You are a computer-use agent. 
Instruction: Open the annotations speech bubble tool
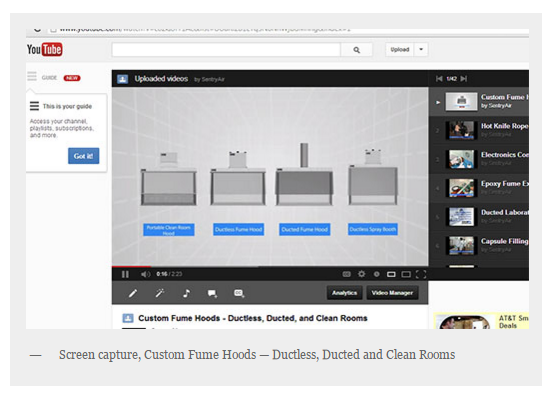coord(212,293)
